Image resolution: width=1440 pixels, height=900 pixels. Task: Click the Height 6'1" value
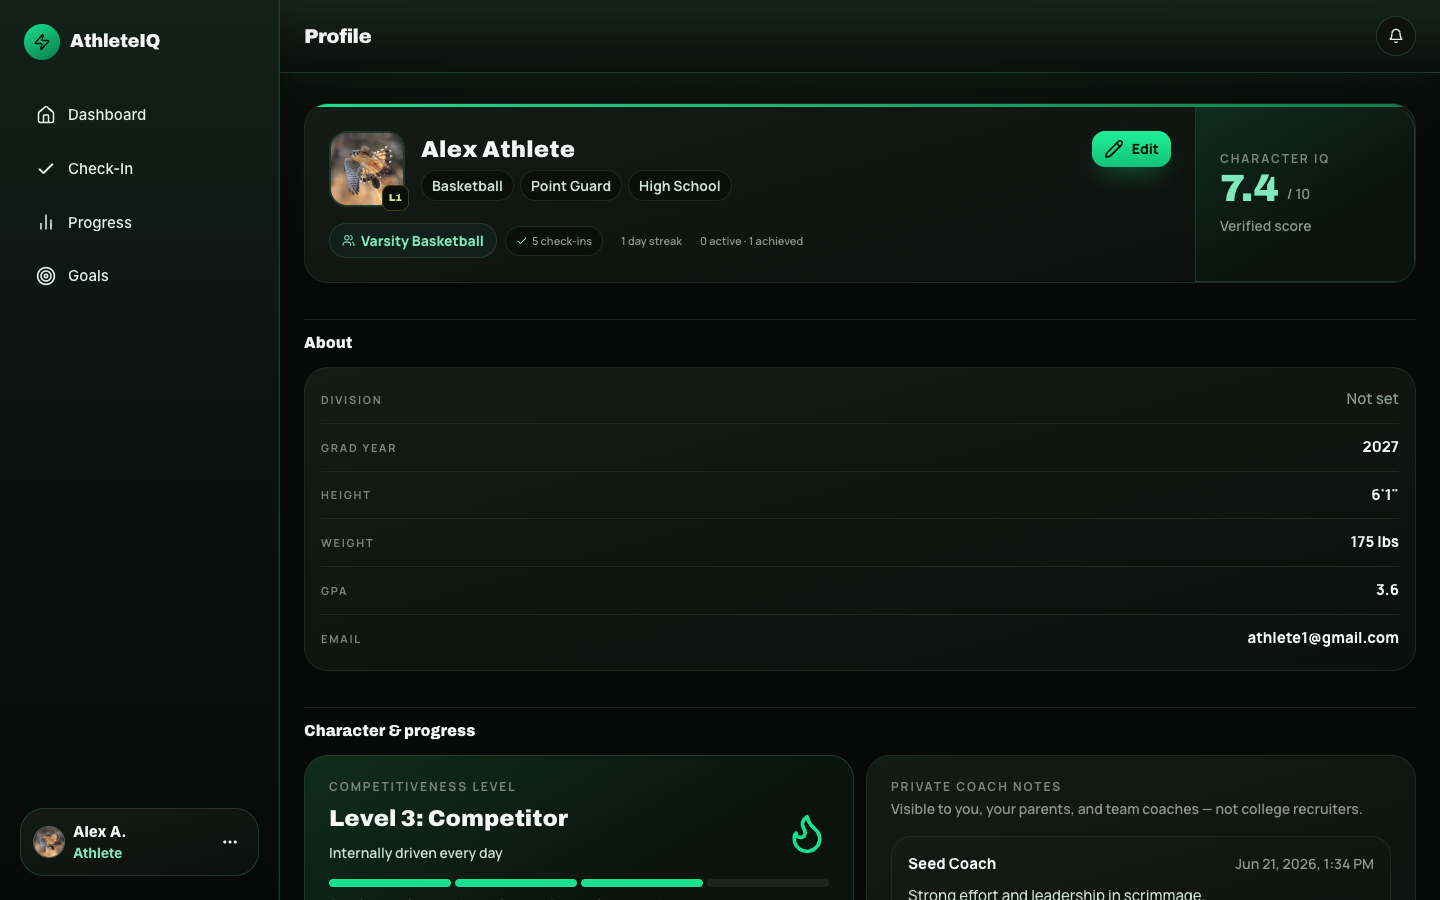coord(1384,495)
